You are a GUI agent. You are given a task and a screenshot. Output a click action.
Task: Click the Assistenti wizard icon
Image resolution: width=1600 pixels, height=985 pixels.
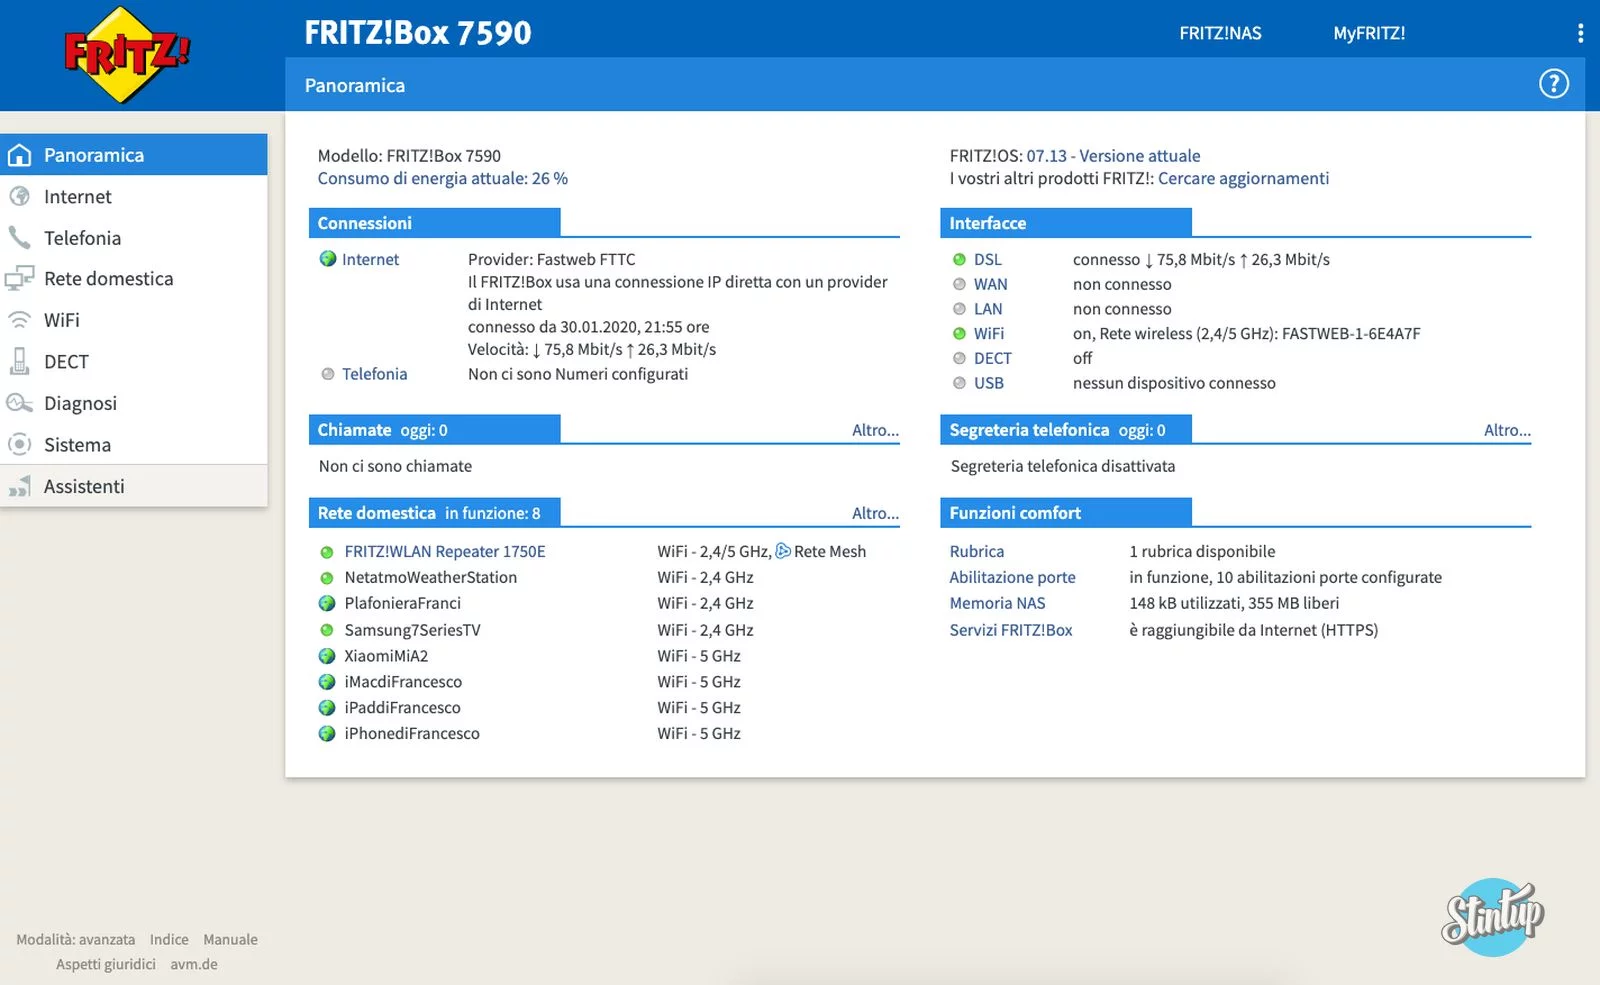[19, 487]
